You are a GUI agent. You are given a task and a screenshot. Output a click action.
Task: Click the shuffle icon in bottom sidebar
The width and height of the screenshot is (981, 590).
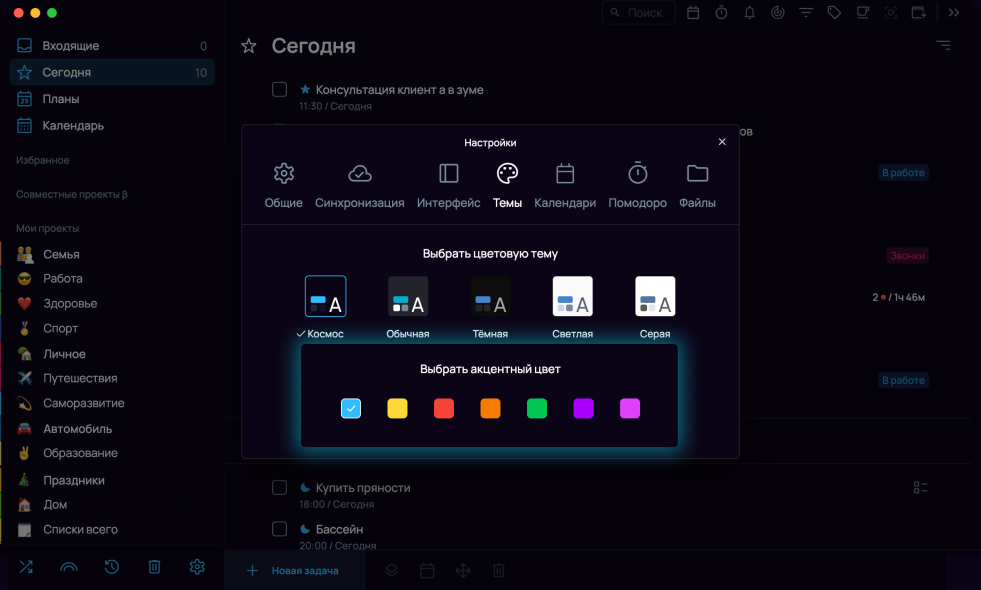(26, 567)
